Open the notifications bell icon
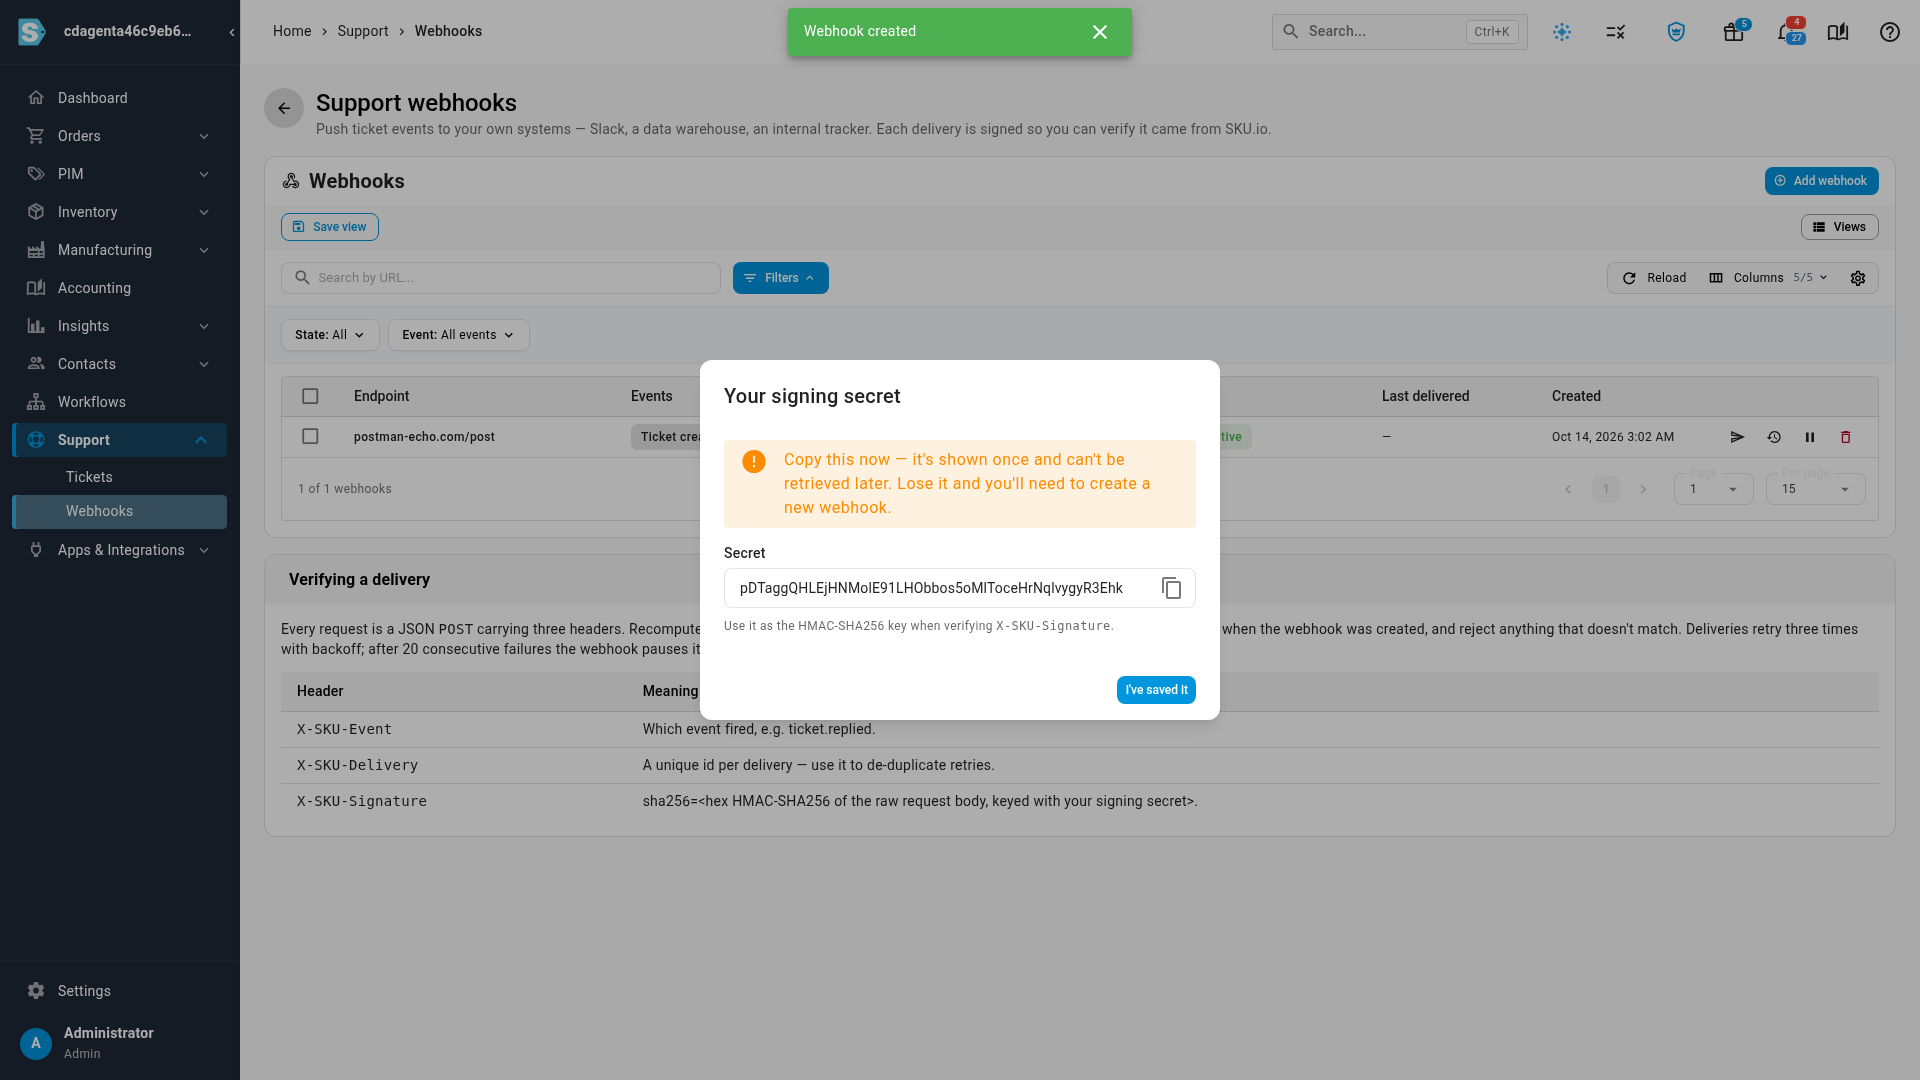 (1789, 32)
